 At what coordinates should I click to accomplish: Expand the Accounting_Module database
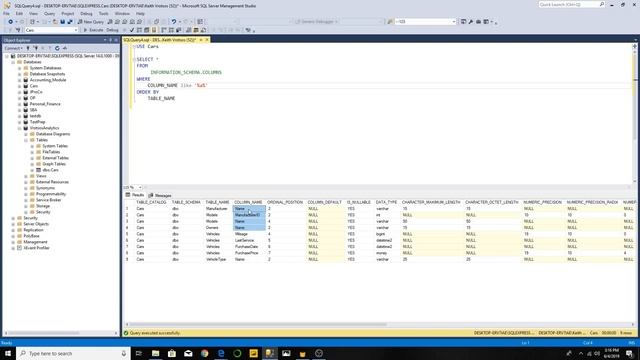19,80
